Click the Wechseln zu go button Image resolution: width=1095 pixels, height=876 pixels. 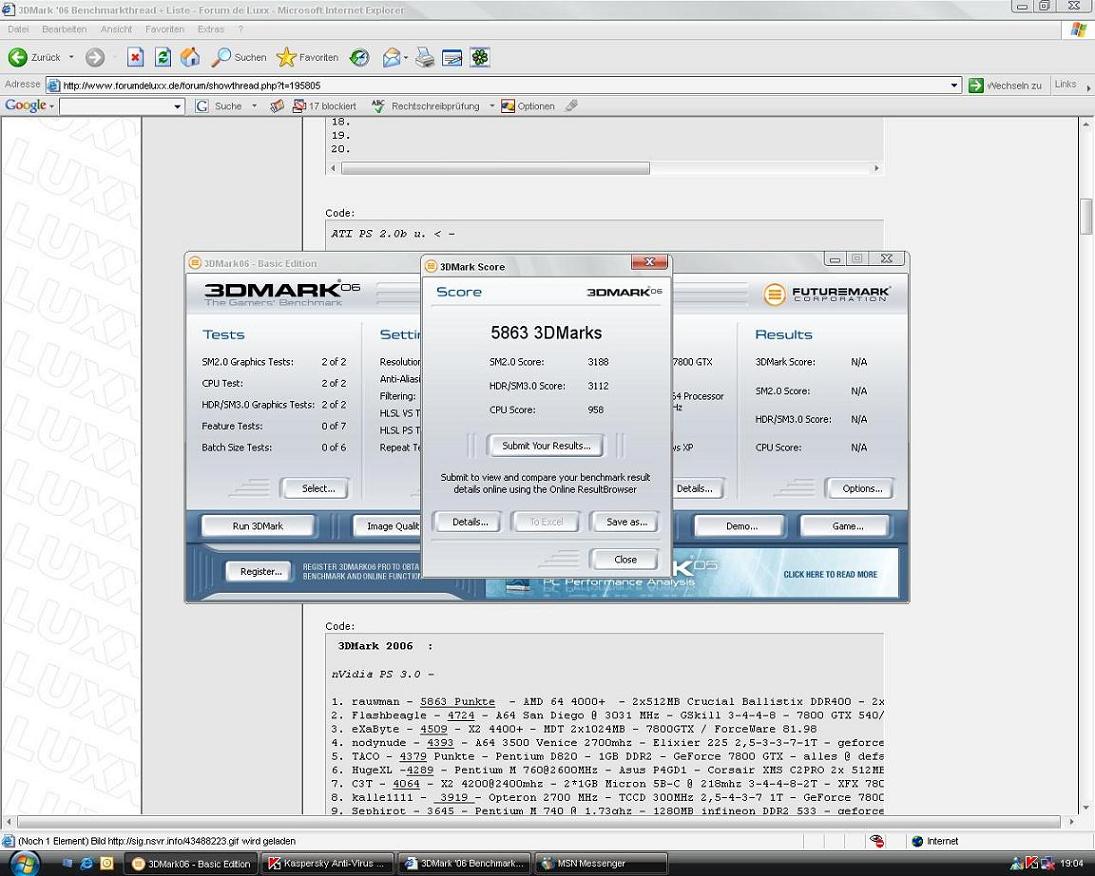tap(1006, 85)
